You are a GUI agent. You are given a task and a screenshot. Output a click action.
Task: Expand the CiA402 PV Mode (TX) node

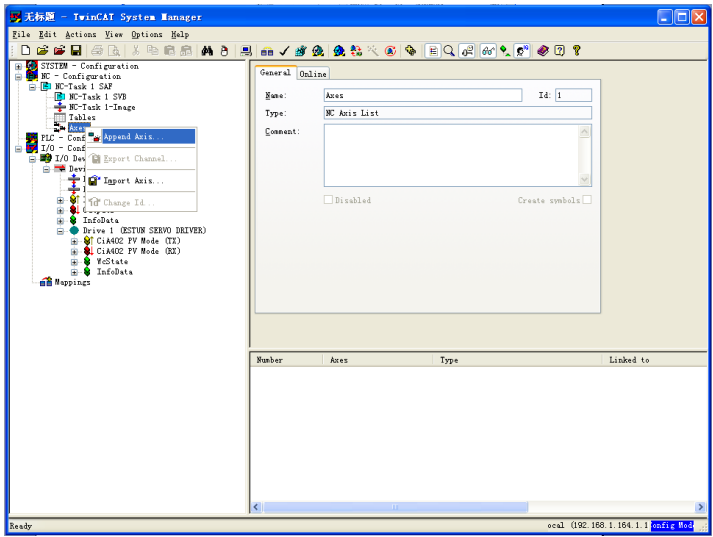(x=74, y=241)
